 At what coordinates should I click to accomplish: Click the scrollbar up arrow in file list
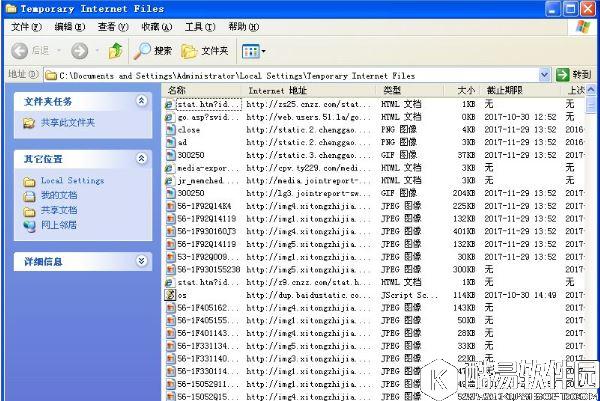[x=591, y=90]
